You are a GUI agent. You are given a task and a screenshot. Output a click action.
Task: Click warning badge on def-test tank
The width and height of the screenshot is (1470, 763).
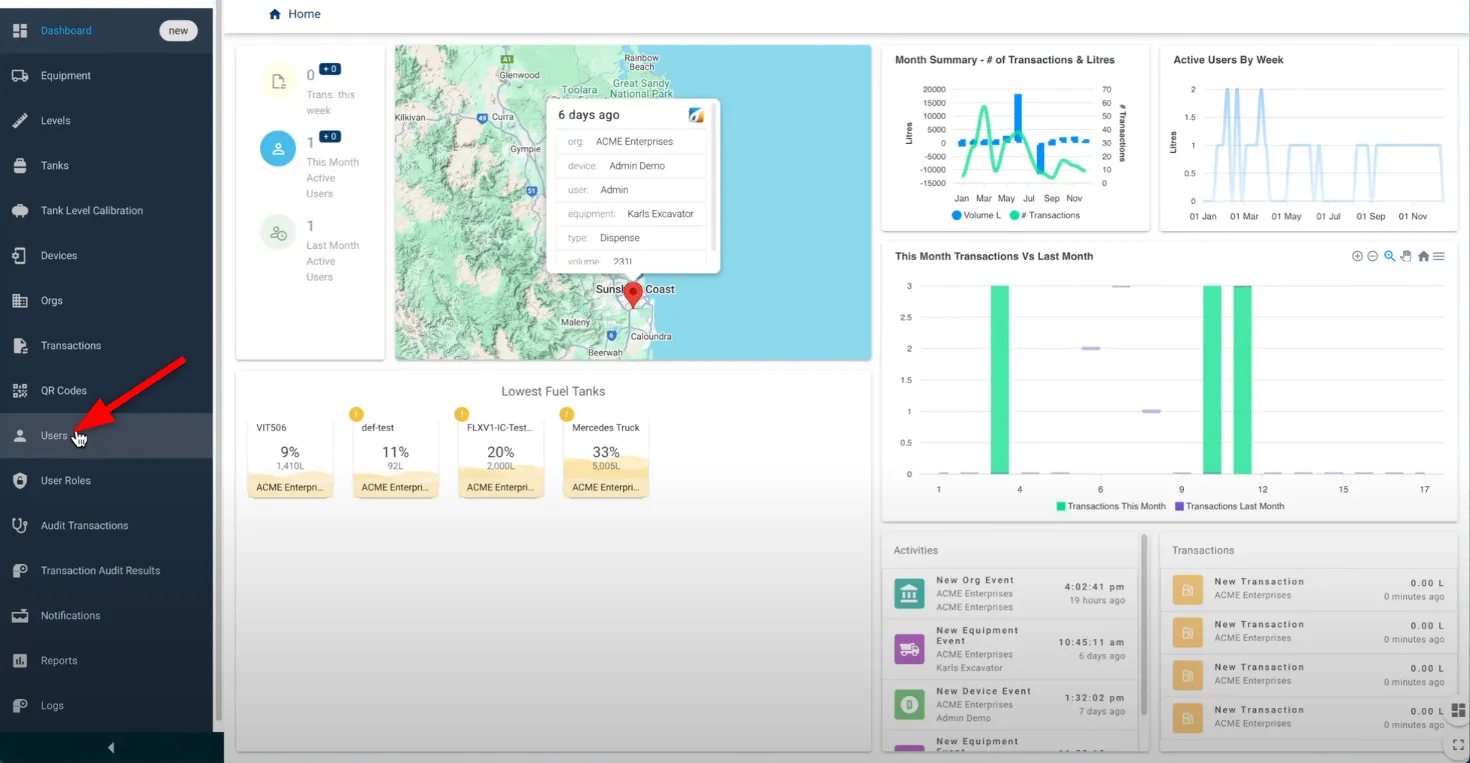pyautogui.click(x=355, y=414)
